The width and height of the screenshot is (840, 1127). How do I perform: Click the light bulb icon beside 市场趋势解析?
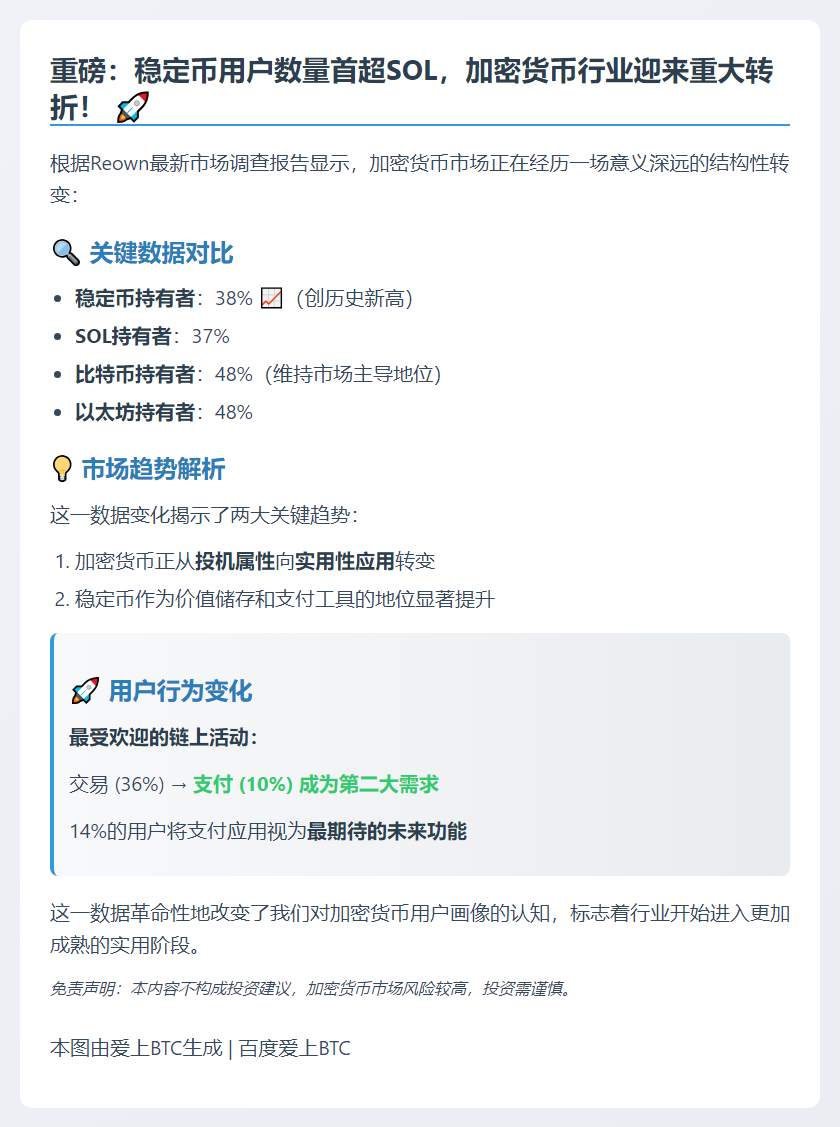pos(62,469)
